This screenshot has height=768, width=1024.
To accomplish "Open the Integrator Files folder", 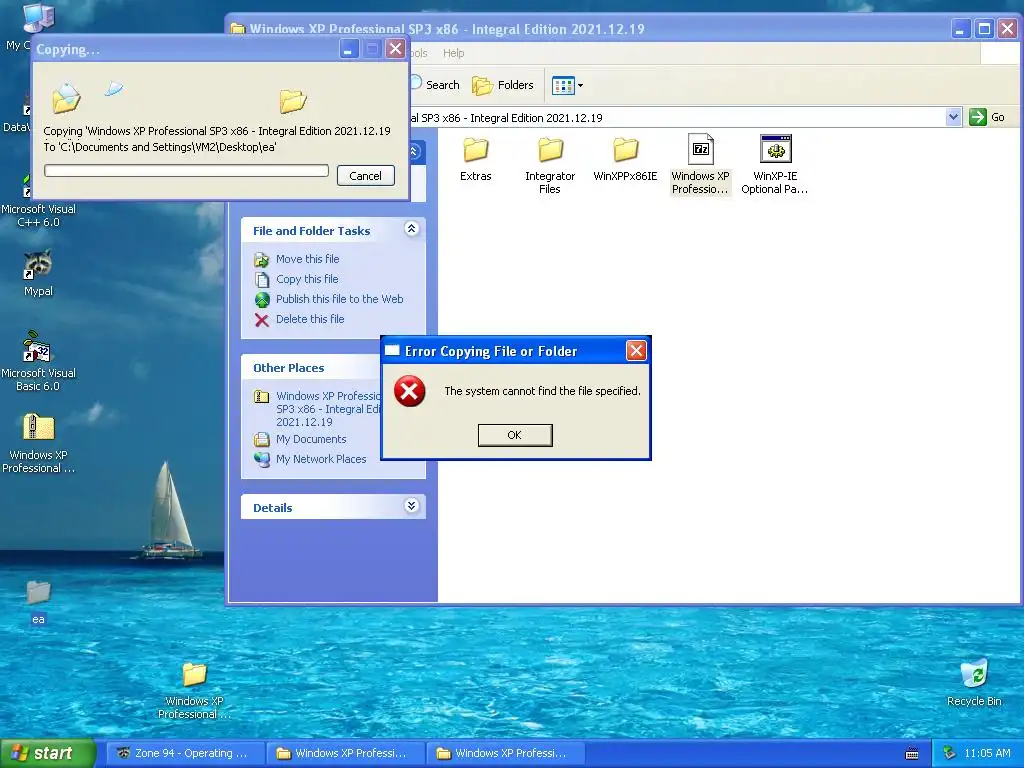I will click(550, 166).
